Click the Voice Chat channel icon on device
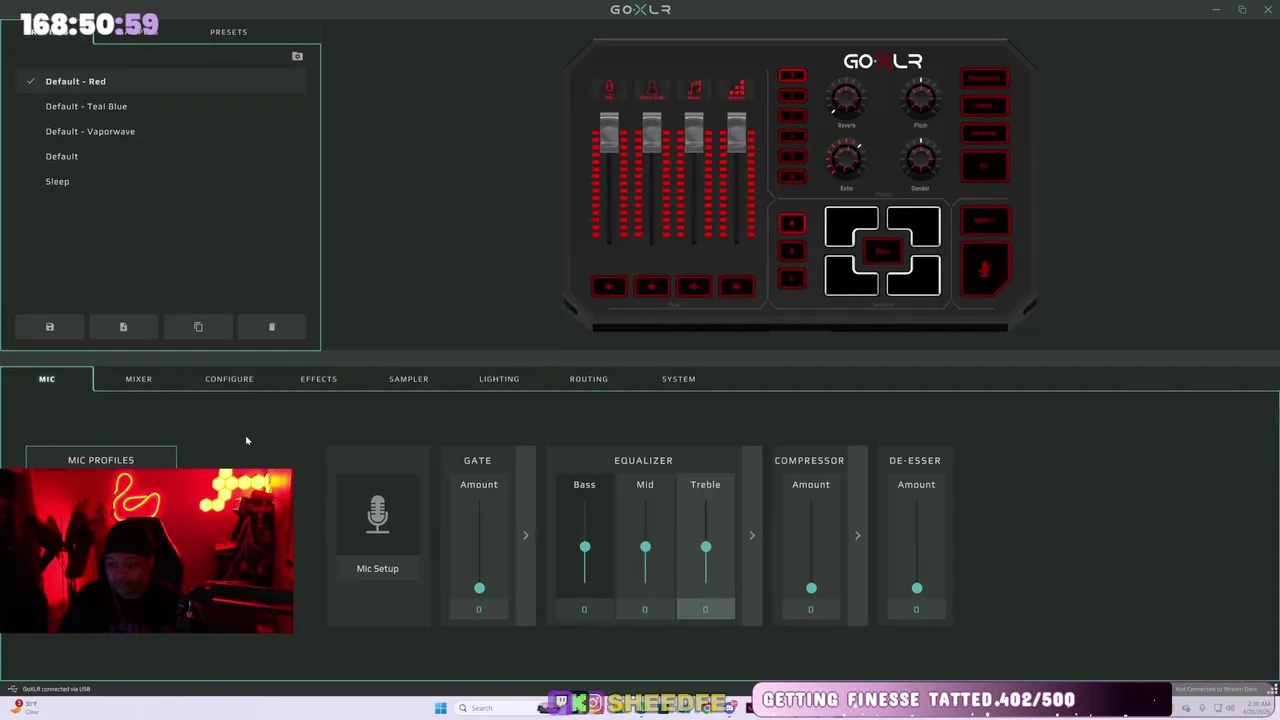This screenshot has width=1280, height=720. [652, 90]
